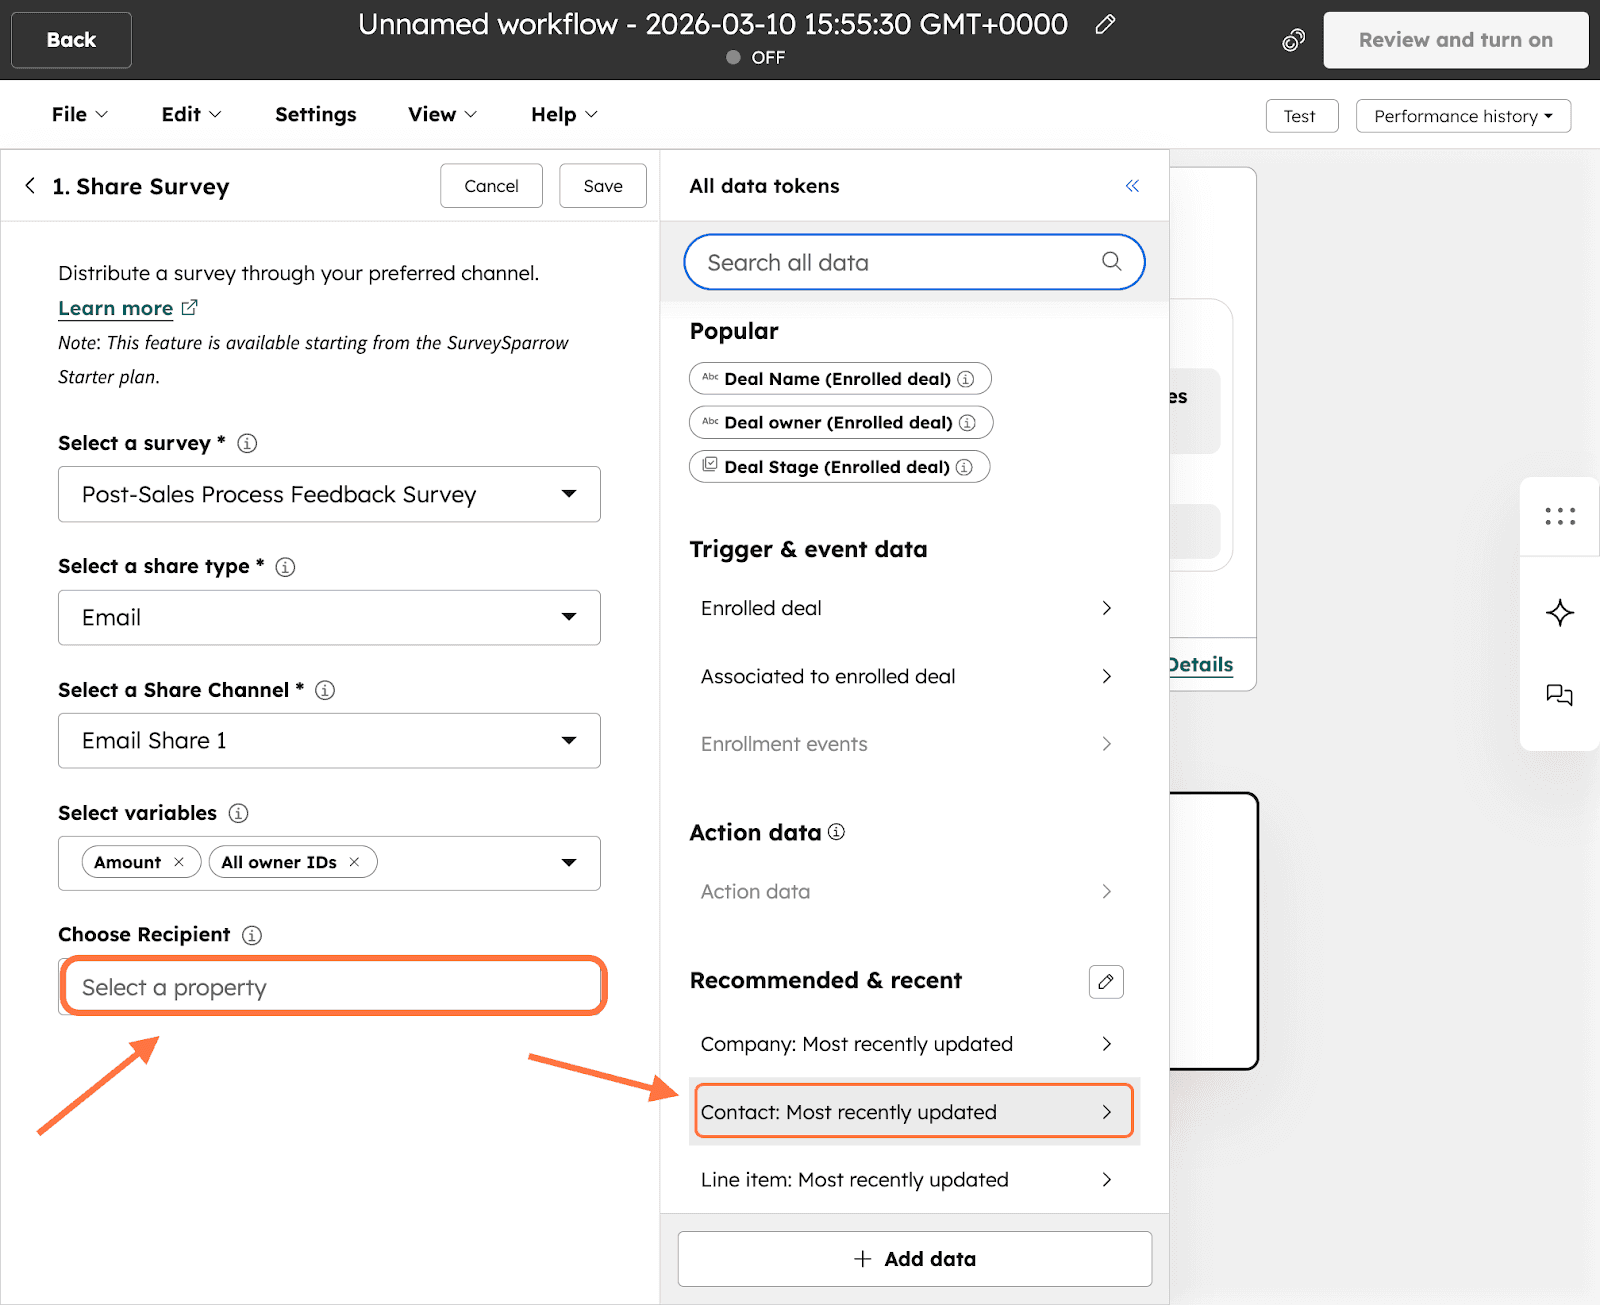Click the edit icon beside Recommended & recent
This screenshot has height=1305, width=1600.
pos(1105,982)
